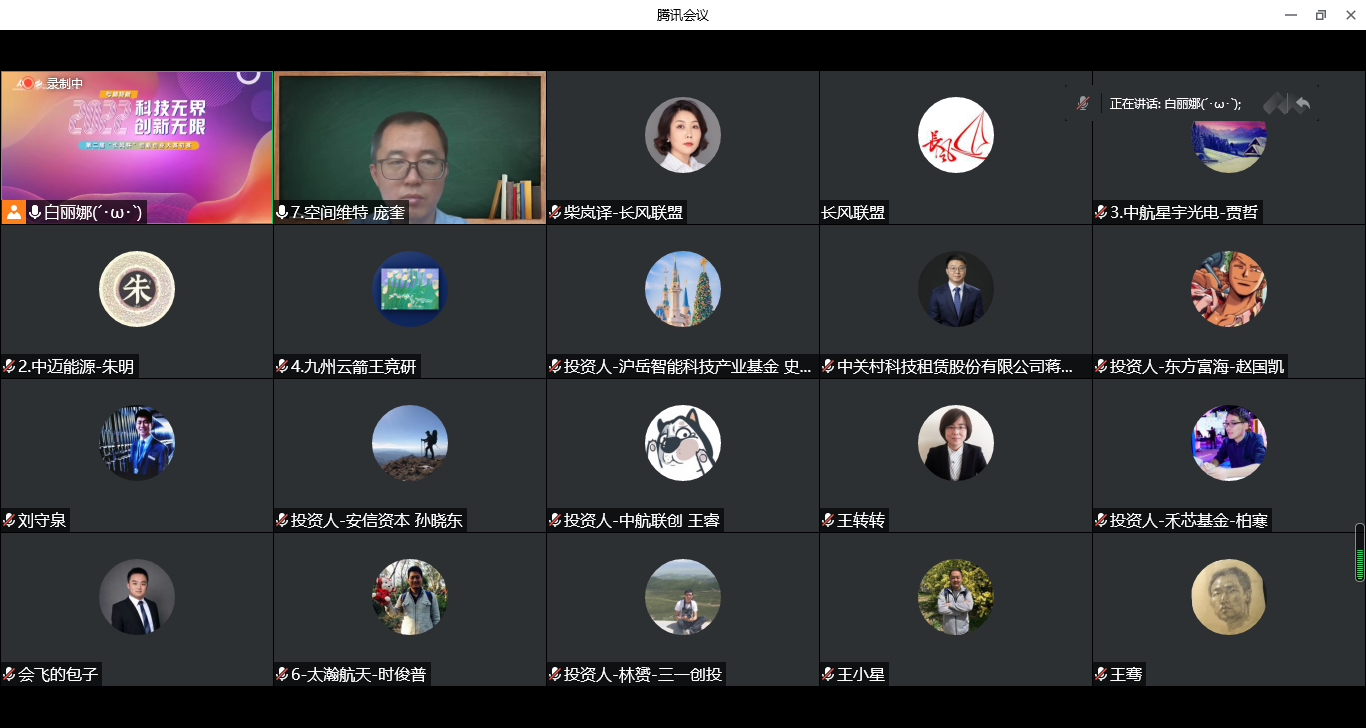1366x728 pixels.
Task: Click the mic icon next to 4.九州云箭王竞研
Action: coord(281,366)
